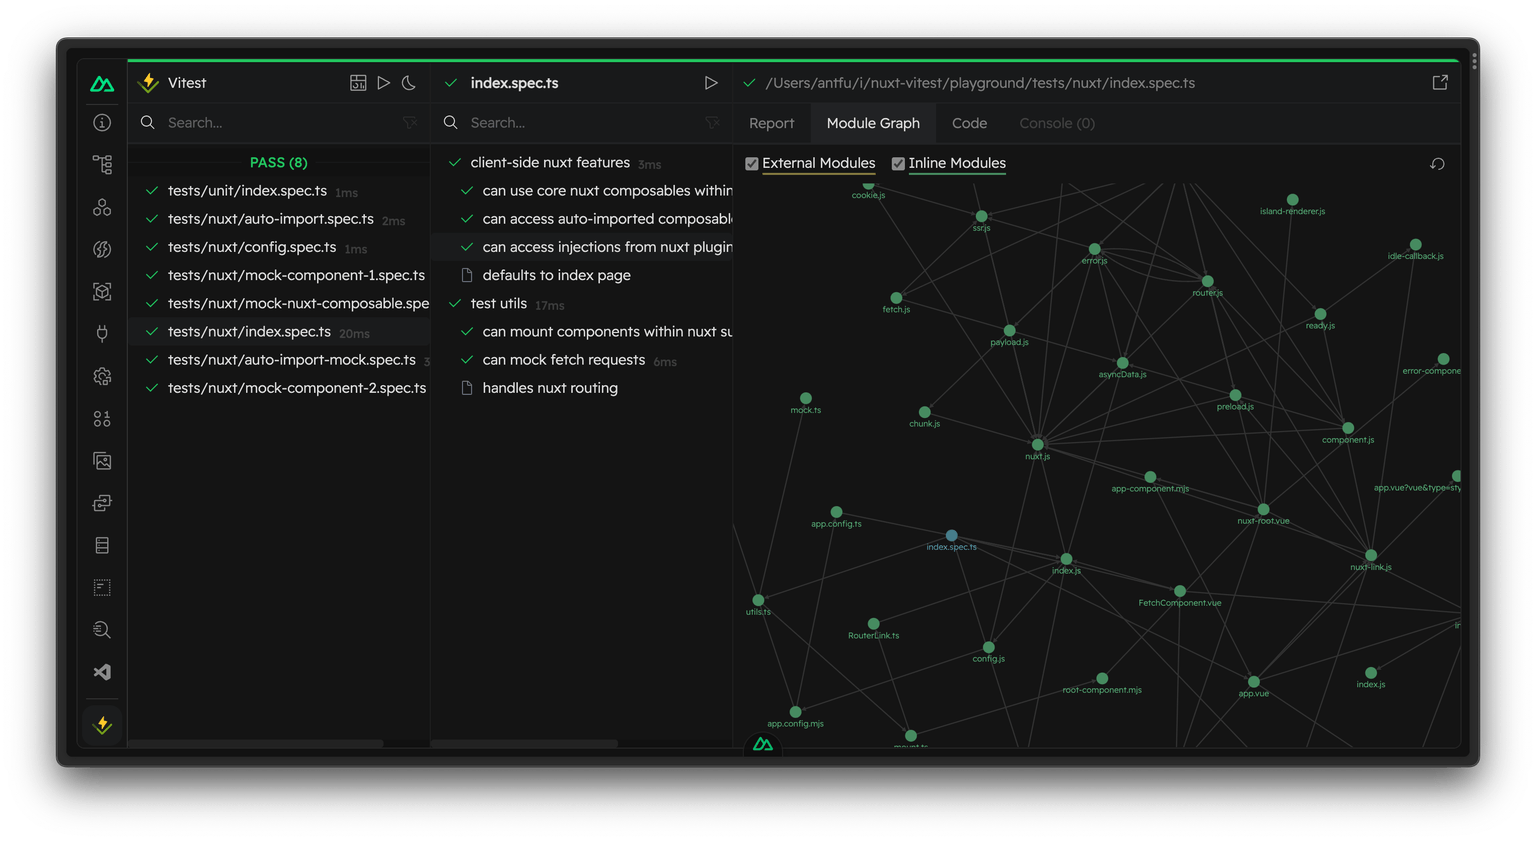Open the plugins plug icon in sidebar
1536x841 pixels.
102,334
